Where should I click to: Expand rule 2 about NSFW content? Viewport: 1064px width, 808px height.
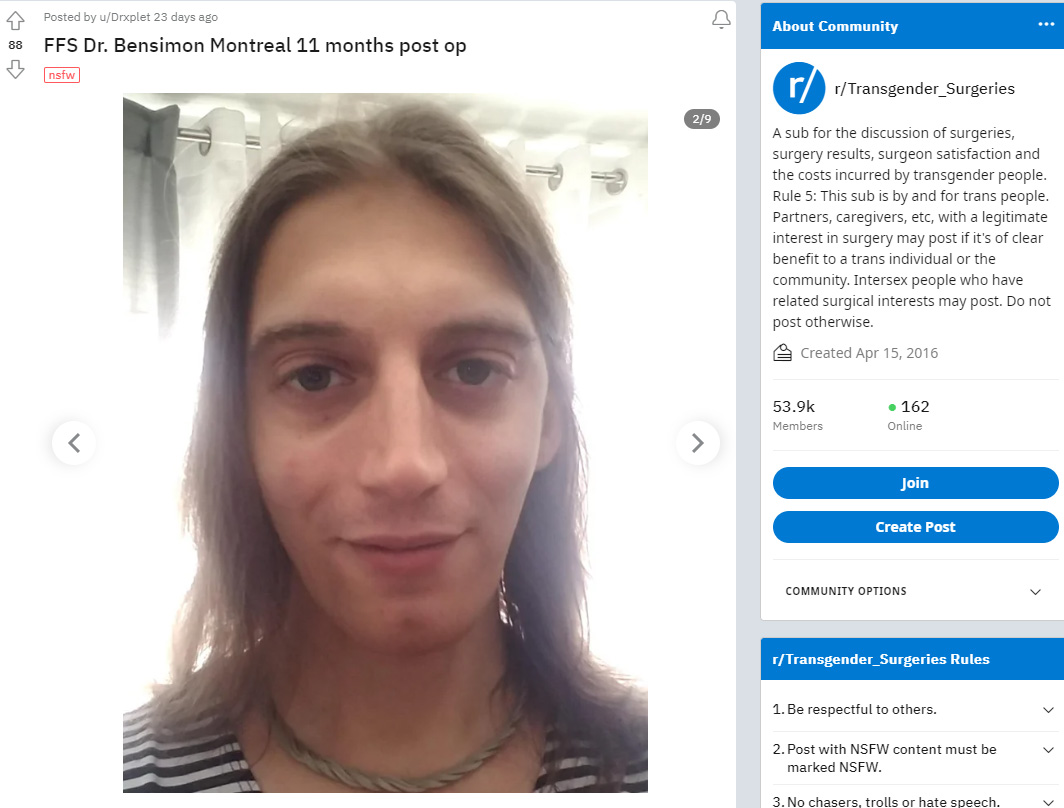click(x=913, y=758)
